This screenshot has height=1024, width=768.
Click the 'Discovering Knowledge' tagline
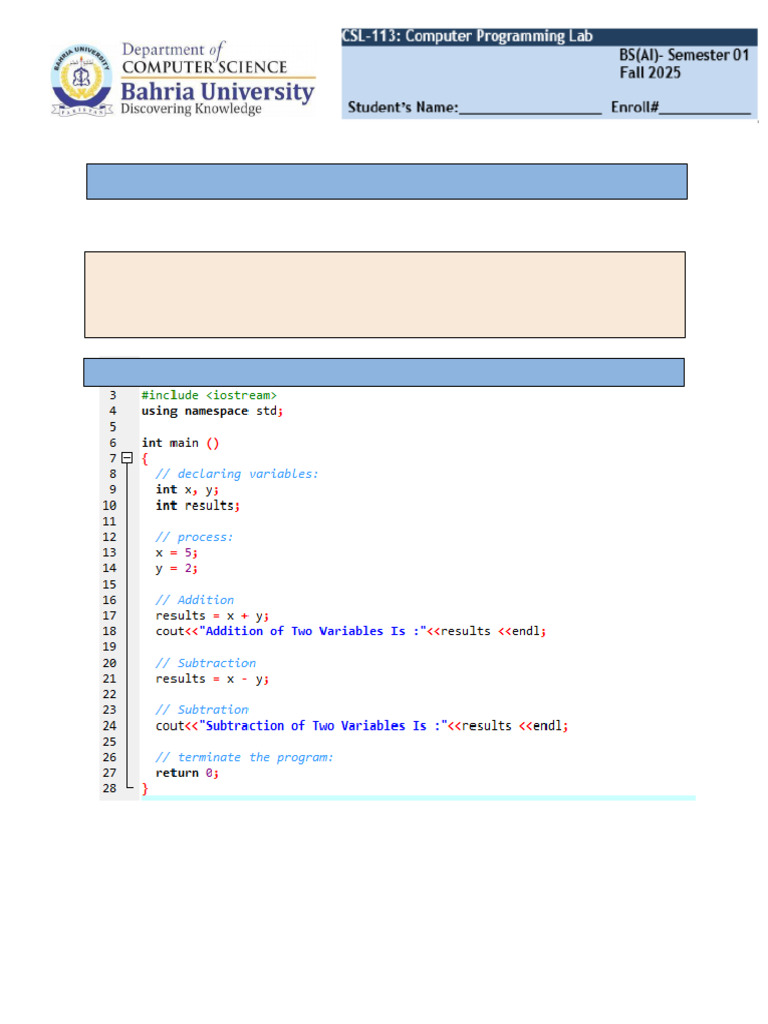click(191, 109)
